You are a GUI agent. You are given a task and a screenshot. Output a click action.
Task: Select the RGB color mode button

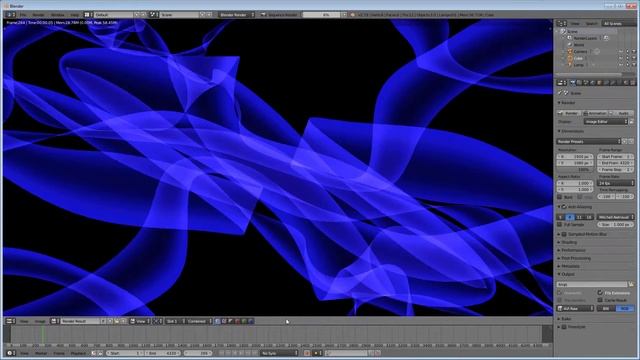[x=625, y=309]
